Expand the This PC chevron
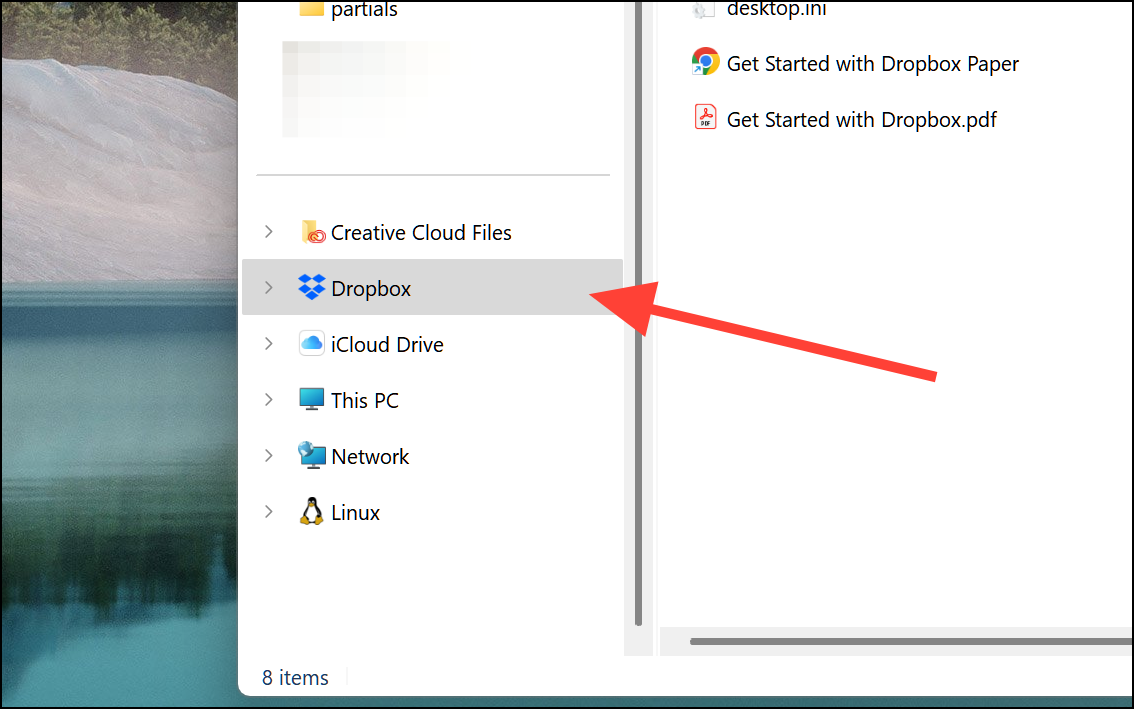 coord(269,399)
